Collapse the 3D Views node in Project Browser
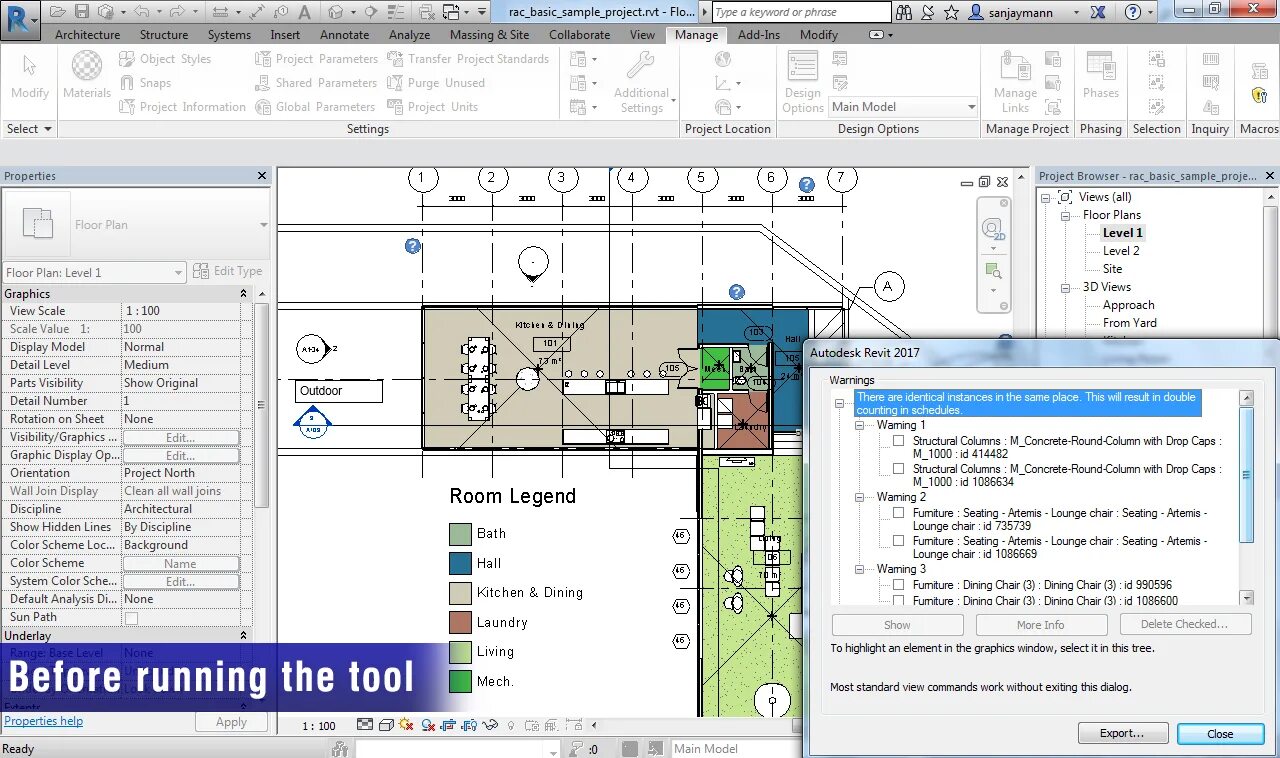 [1066, 287]
